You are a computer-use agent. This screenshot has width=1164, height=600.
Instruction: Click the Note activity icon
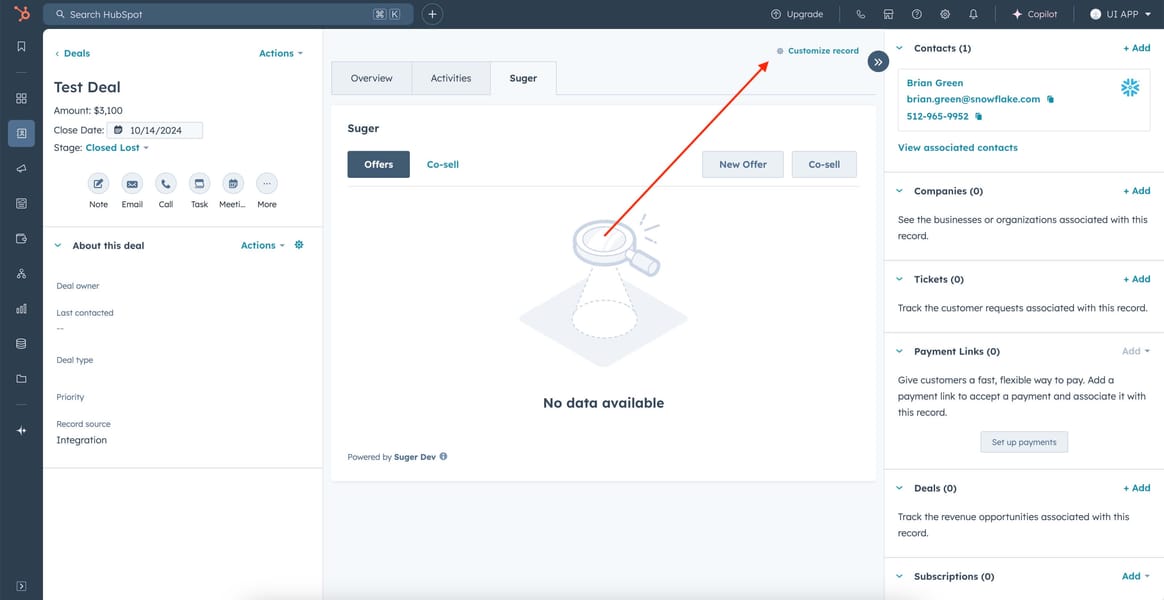[98, 184]
